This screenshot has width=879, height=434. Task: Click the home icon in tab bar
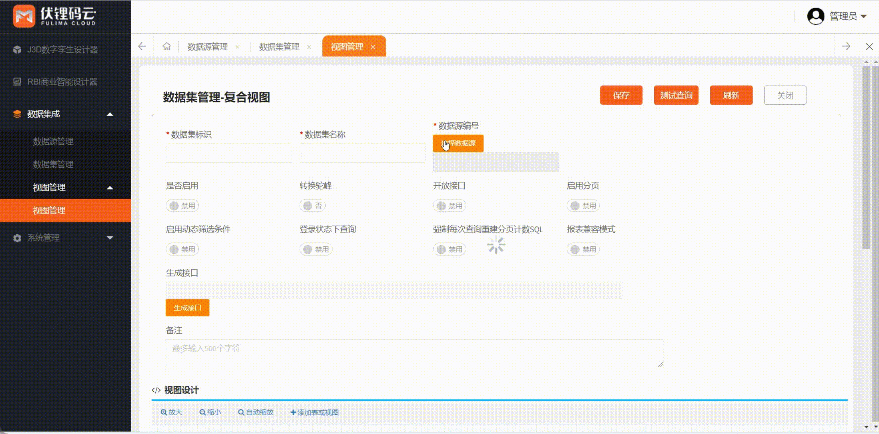point(166,46)
